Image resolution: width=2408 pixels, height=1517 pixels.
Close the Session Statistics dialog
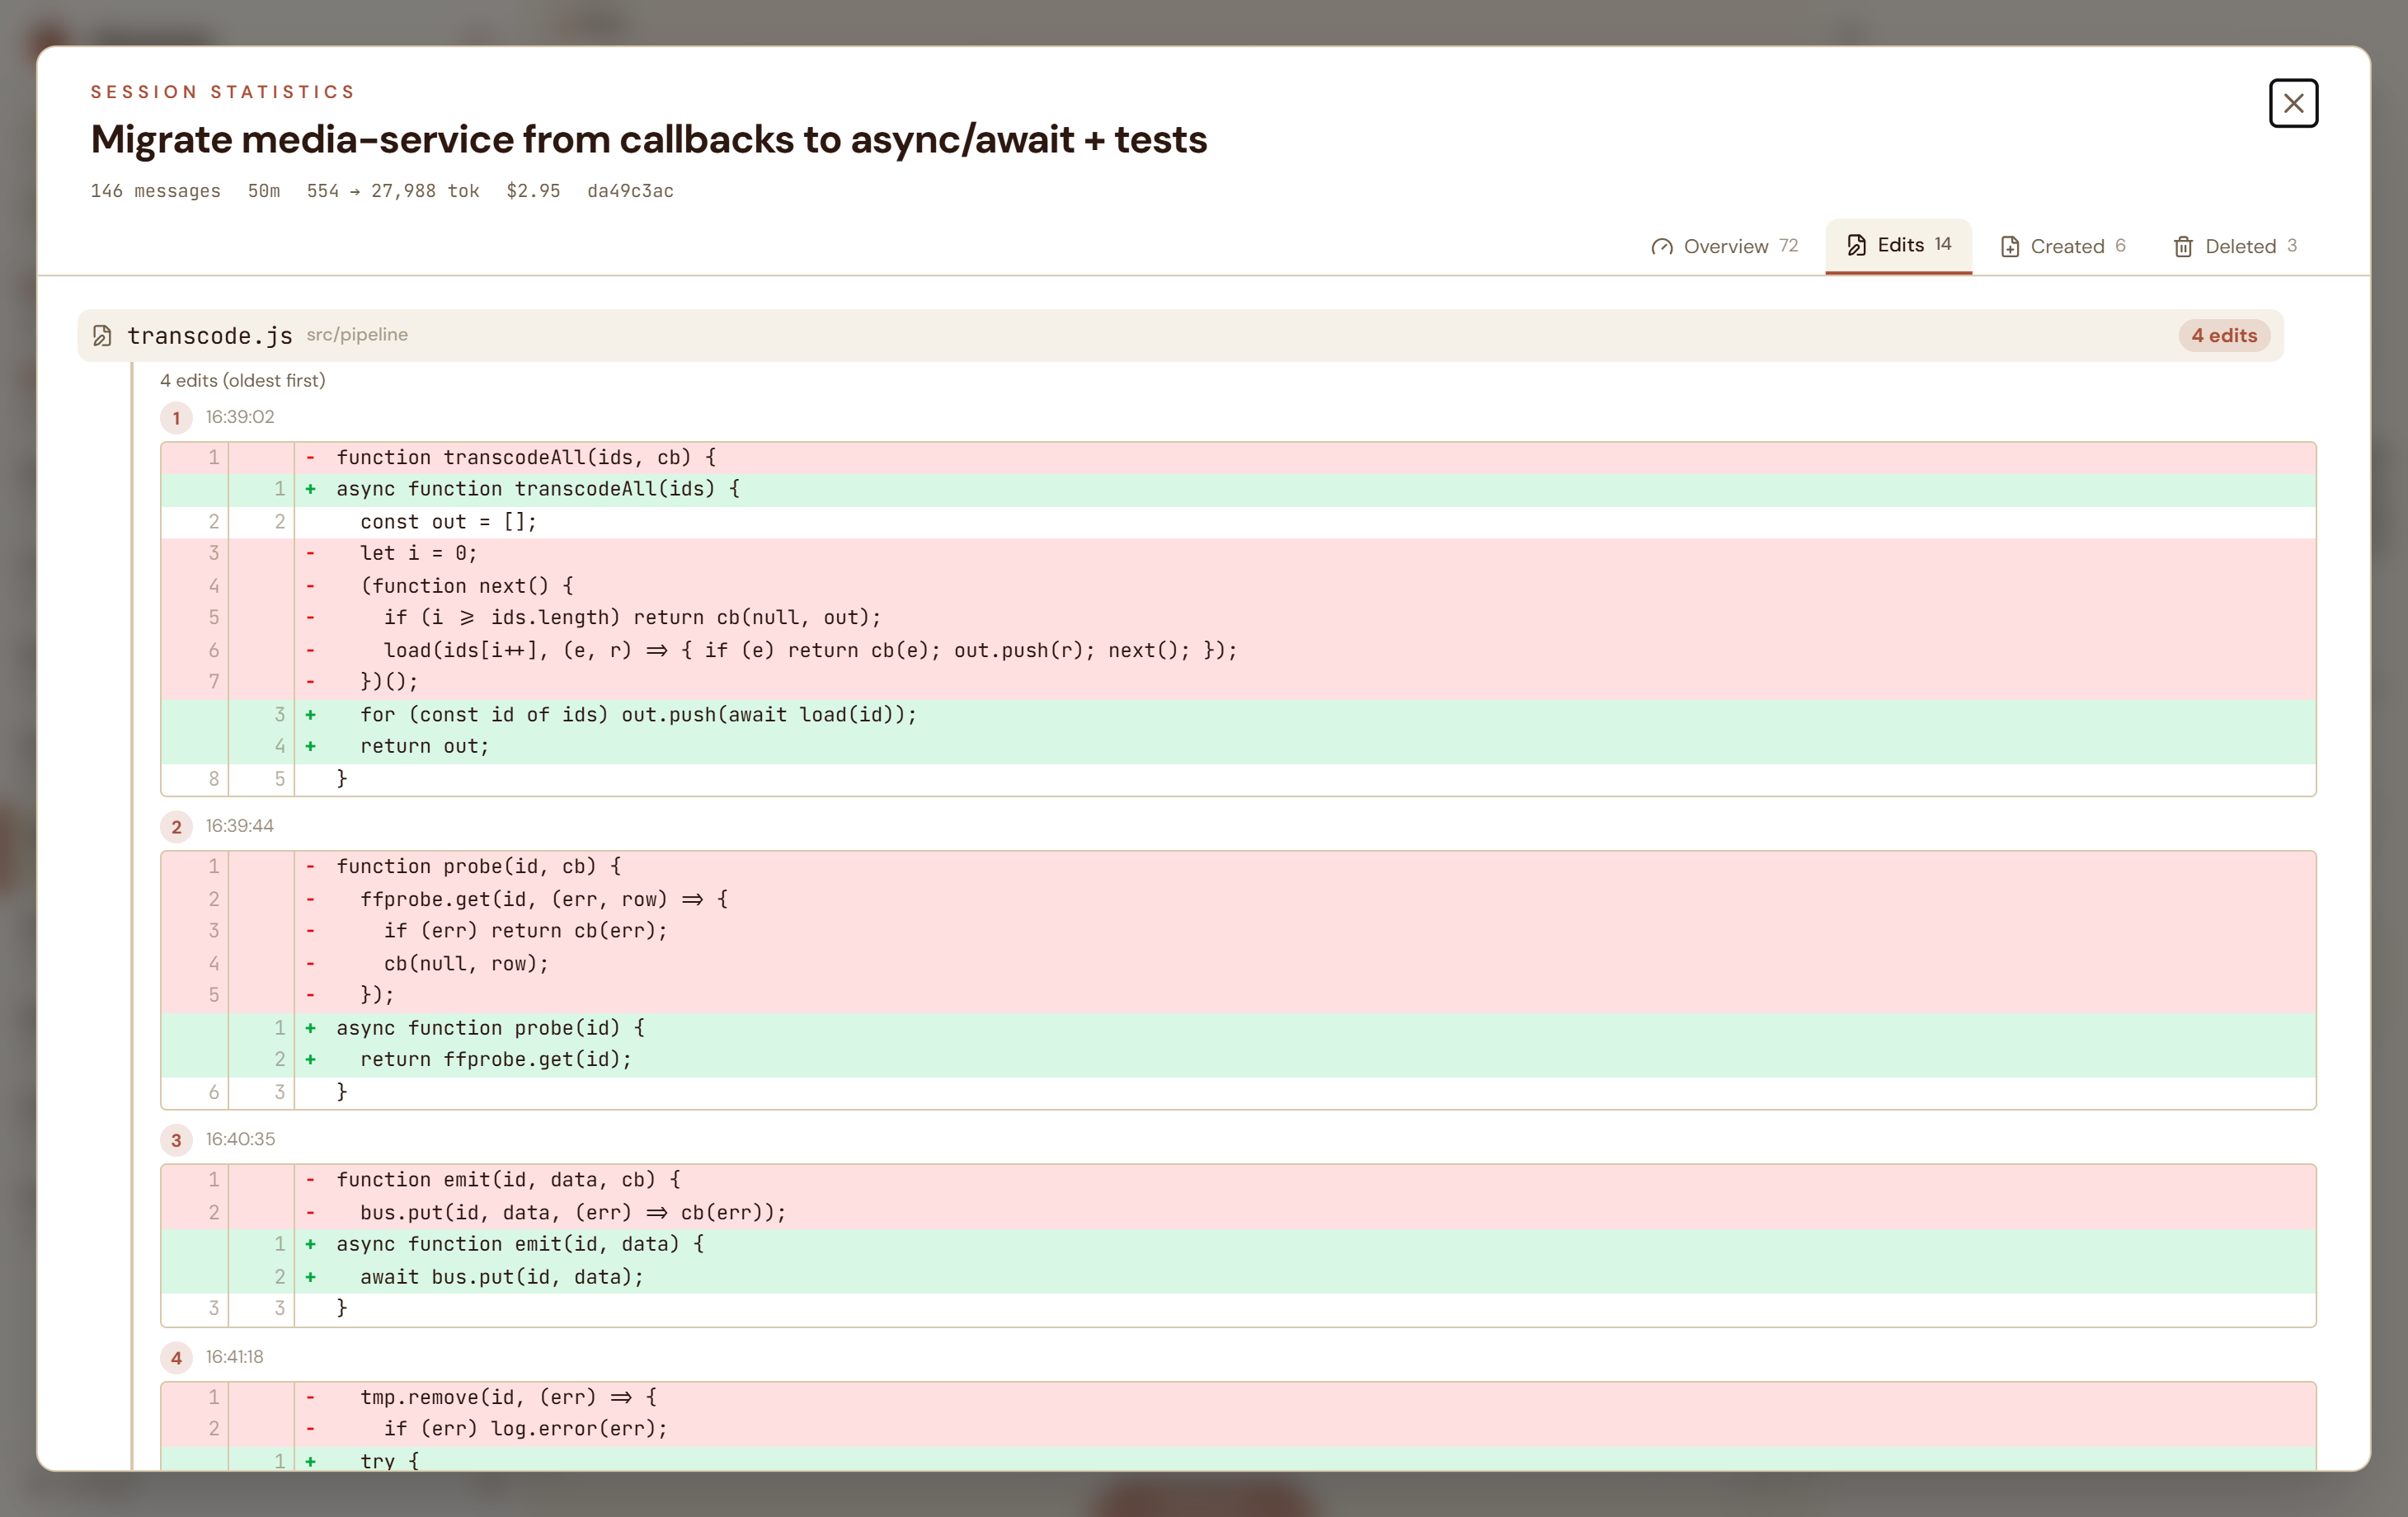(x=2292, y=103)
